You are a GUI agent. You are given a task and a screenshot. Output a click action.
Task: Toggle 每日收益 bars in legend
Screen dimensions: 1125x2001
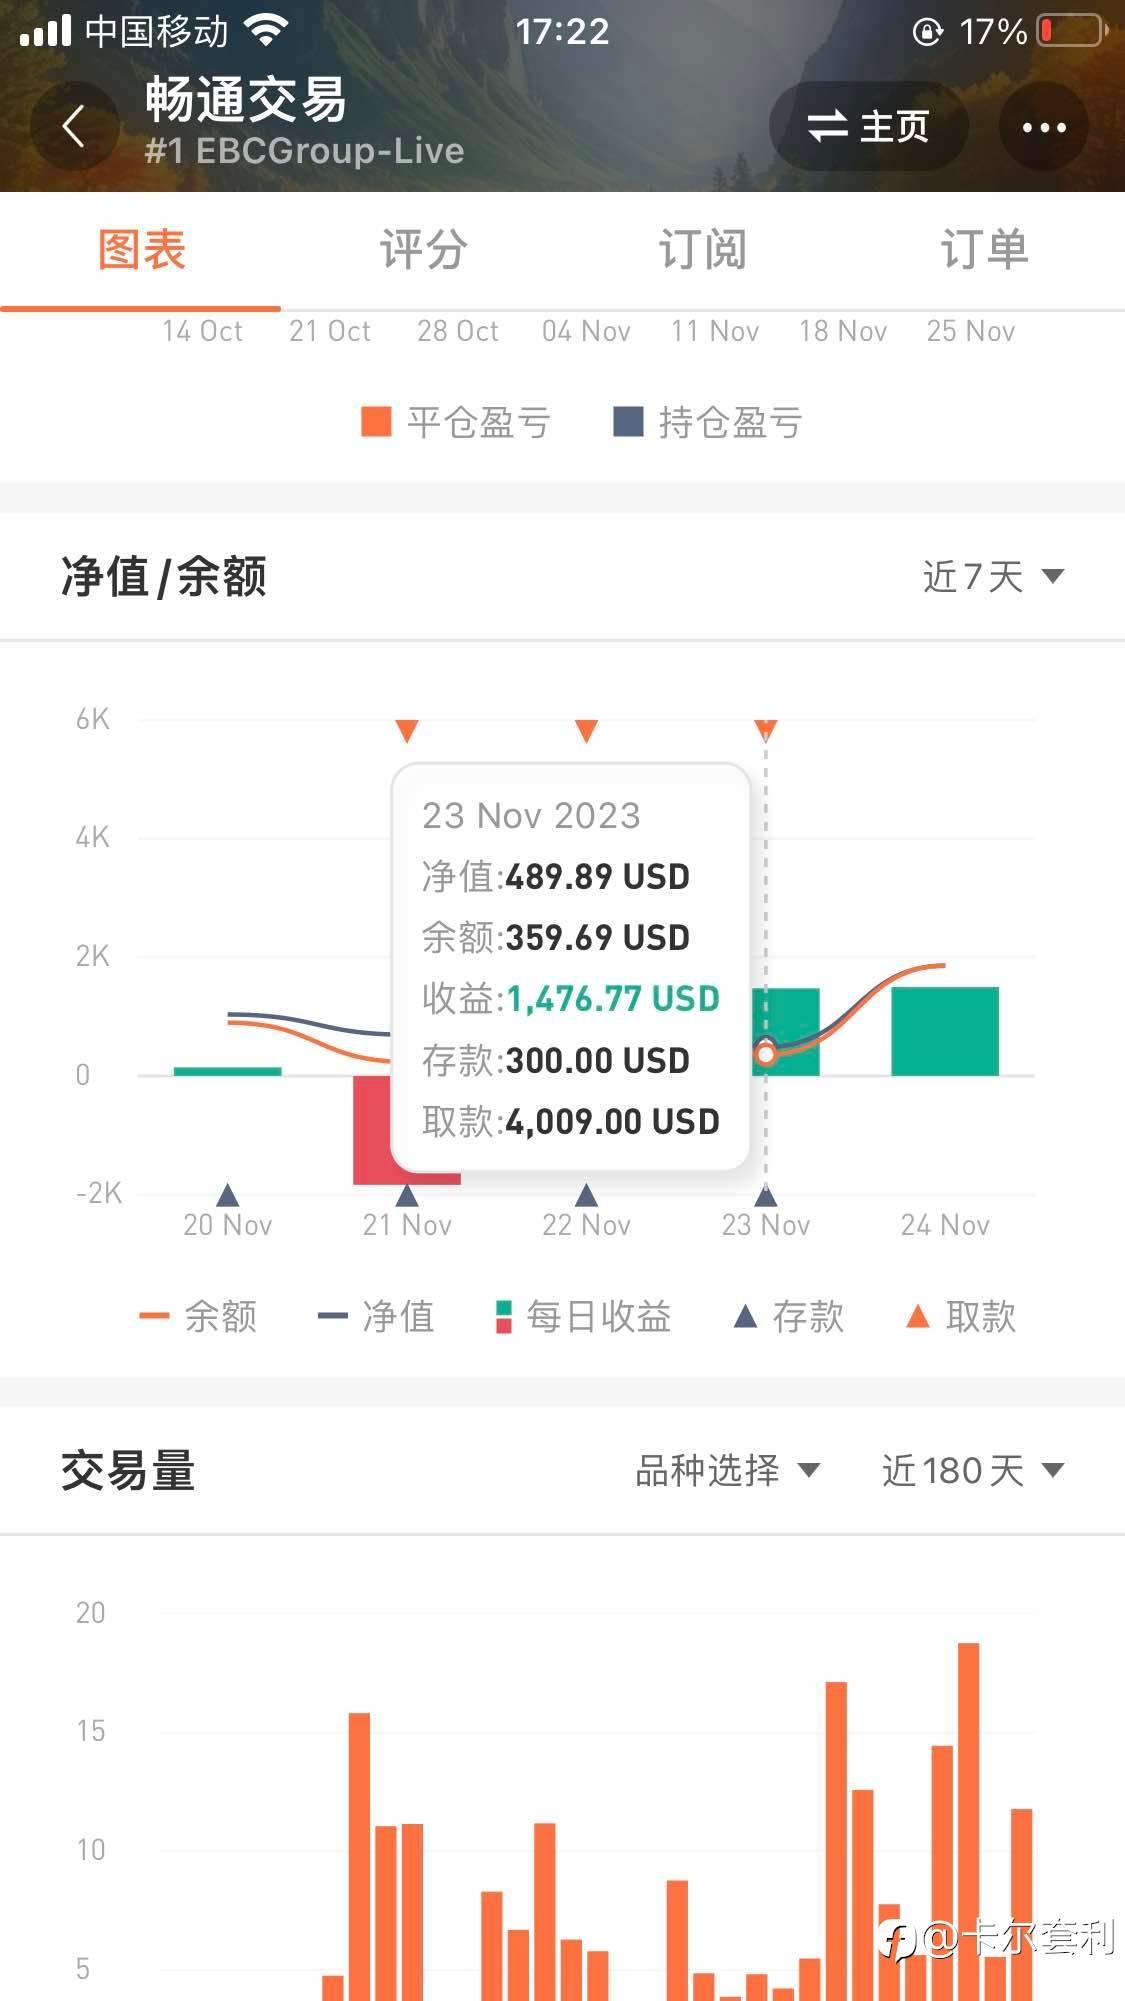(584, 1316)
